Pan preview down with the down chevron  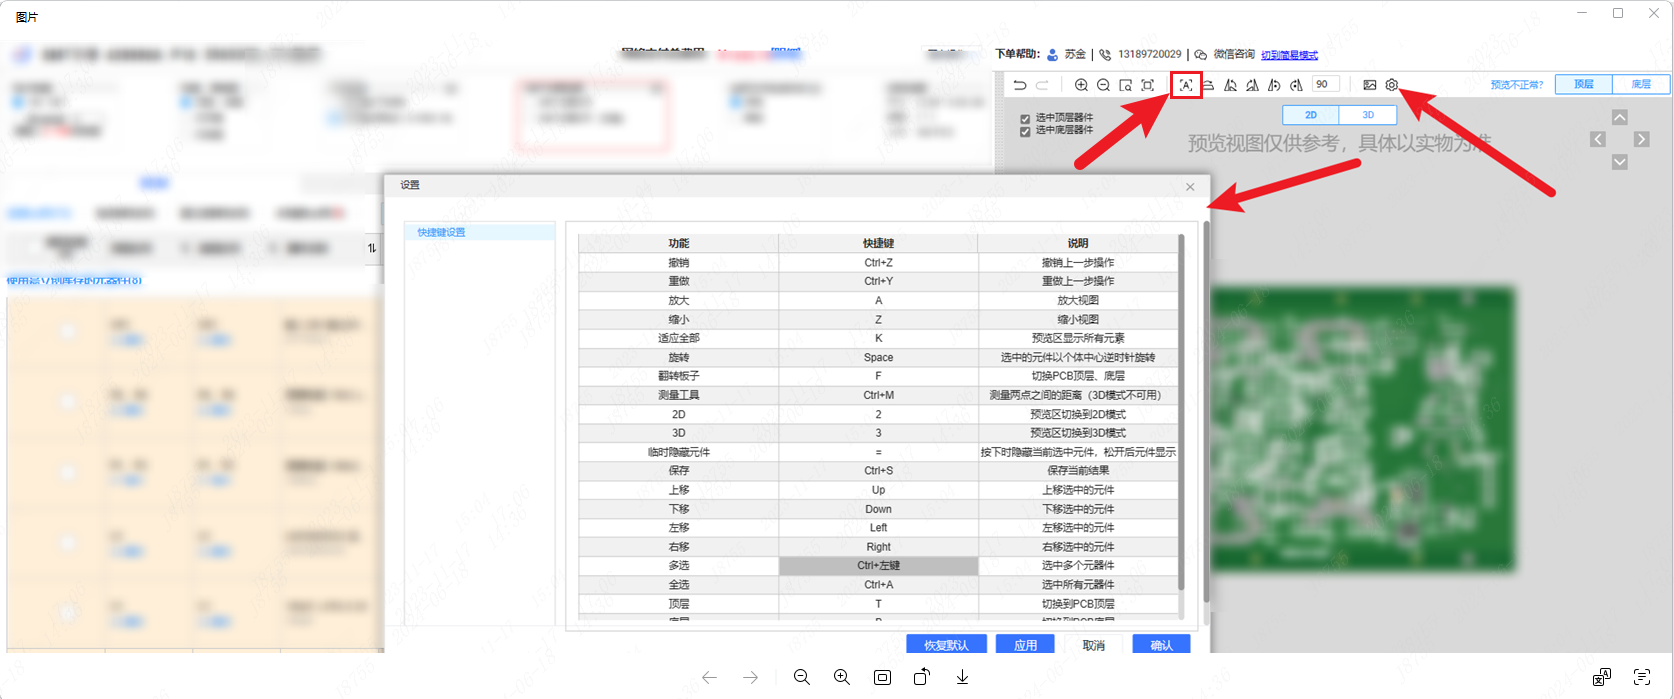(1619, 162)
